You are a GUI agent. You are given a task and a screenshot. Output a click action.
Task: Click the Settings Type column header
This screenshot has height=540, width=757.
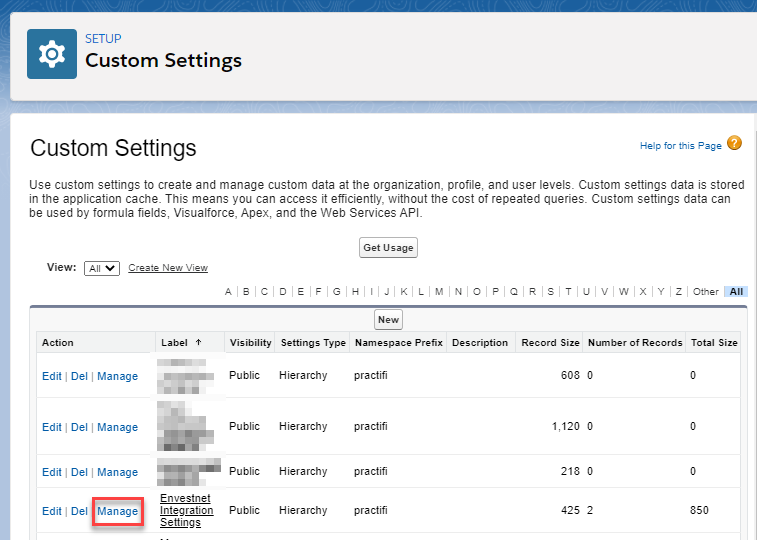pyautogui.click(x=313, y=343)
